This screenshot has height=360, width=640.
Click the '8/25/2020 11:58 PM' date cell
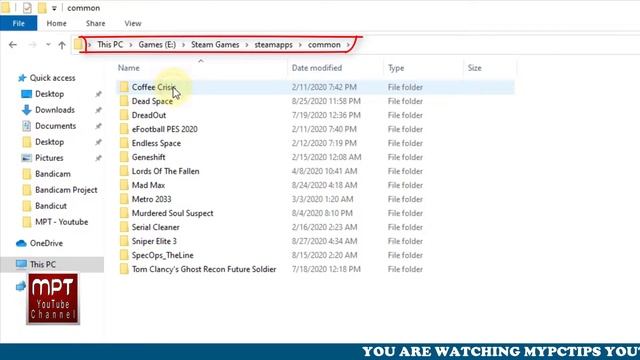[x=326, y=101]
